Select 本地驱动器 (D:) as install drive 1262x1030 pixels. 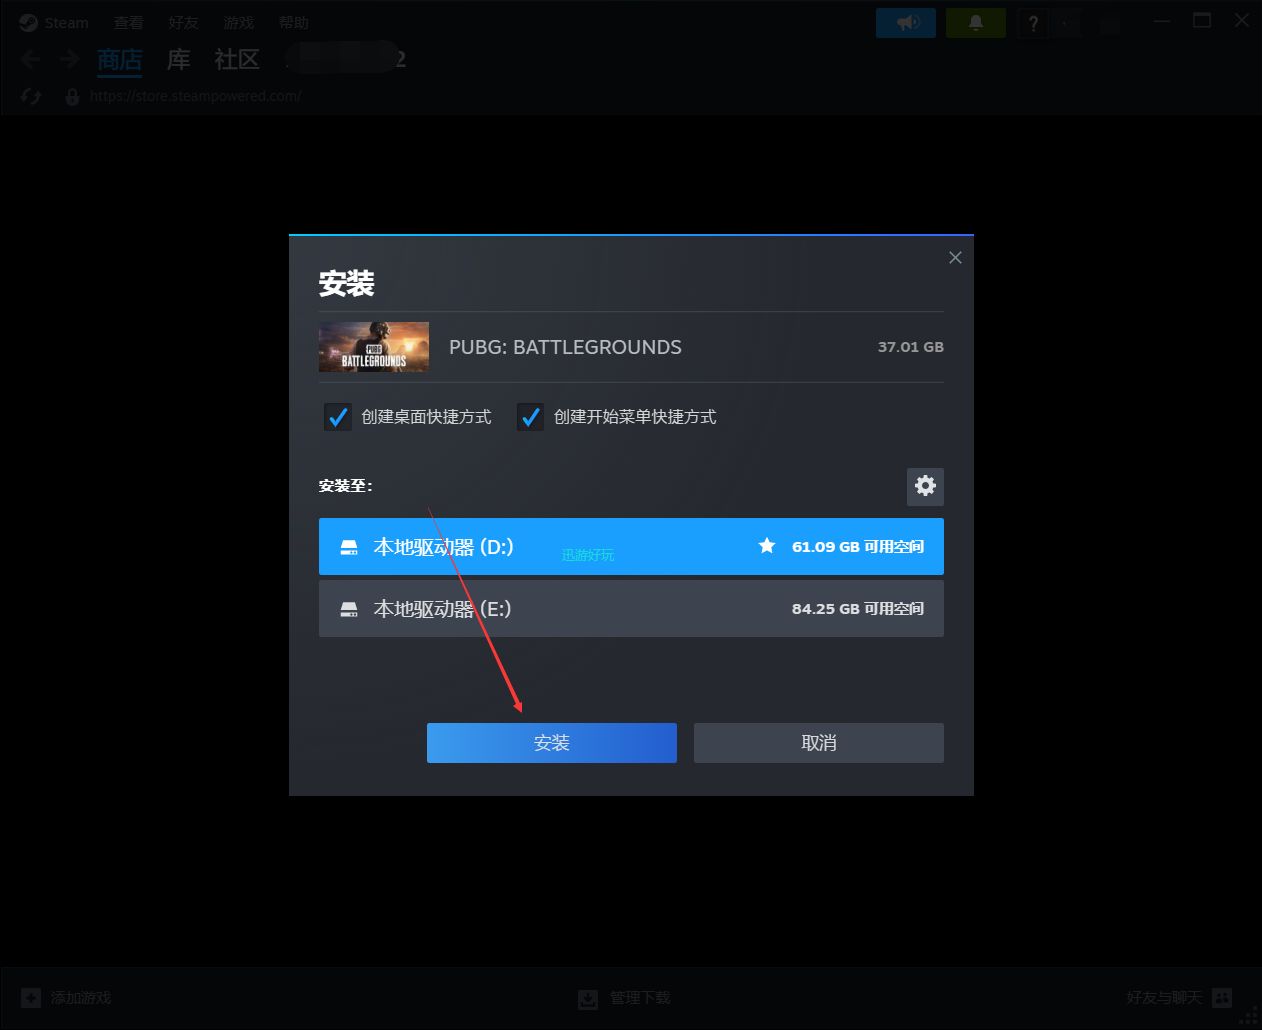coord(631,547)
